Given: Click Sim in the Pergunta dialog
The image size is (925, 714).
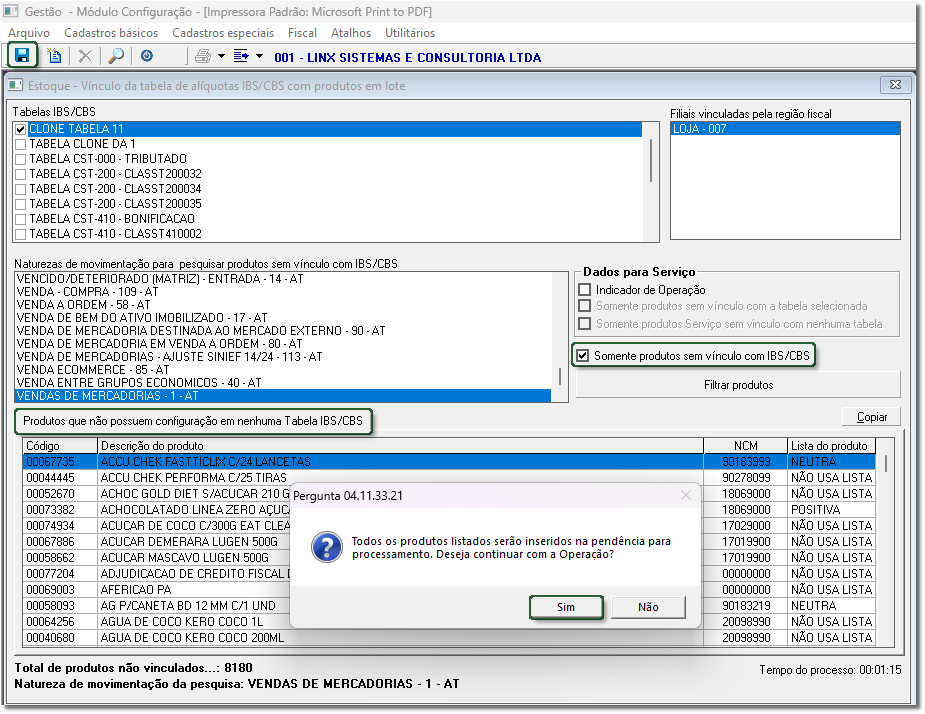Looking at the screenshot, I should click(x=566, y=607).
